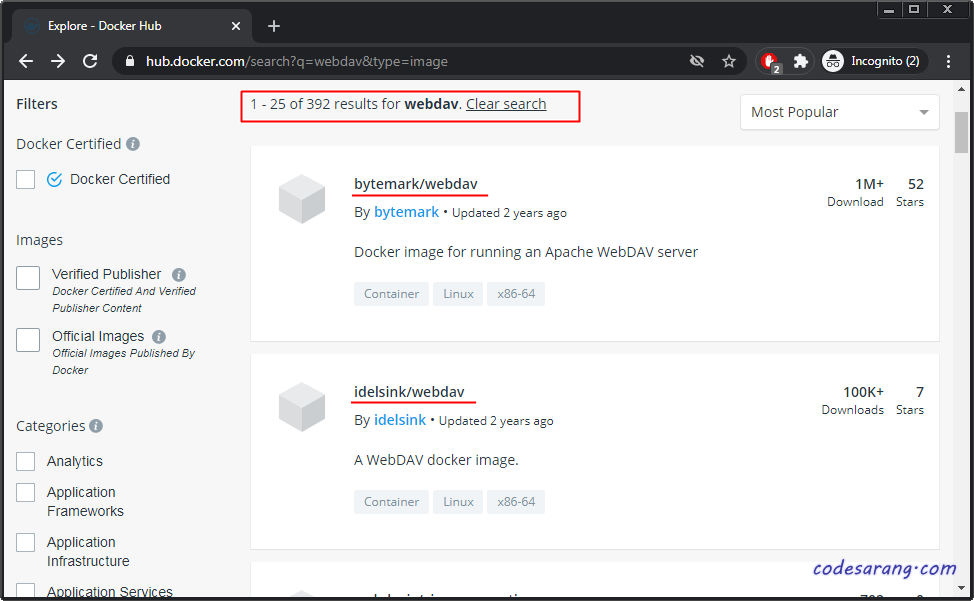The width and height of the screenshot is (974, 601).
Task: Click the Linux tag under bytemark/webdav
Action: tap(458, 294)
